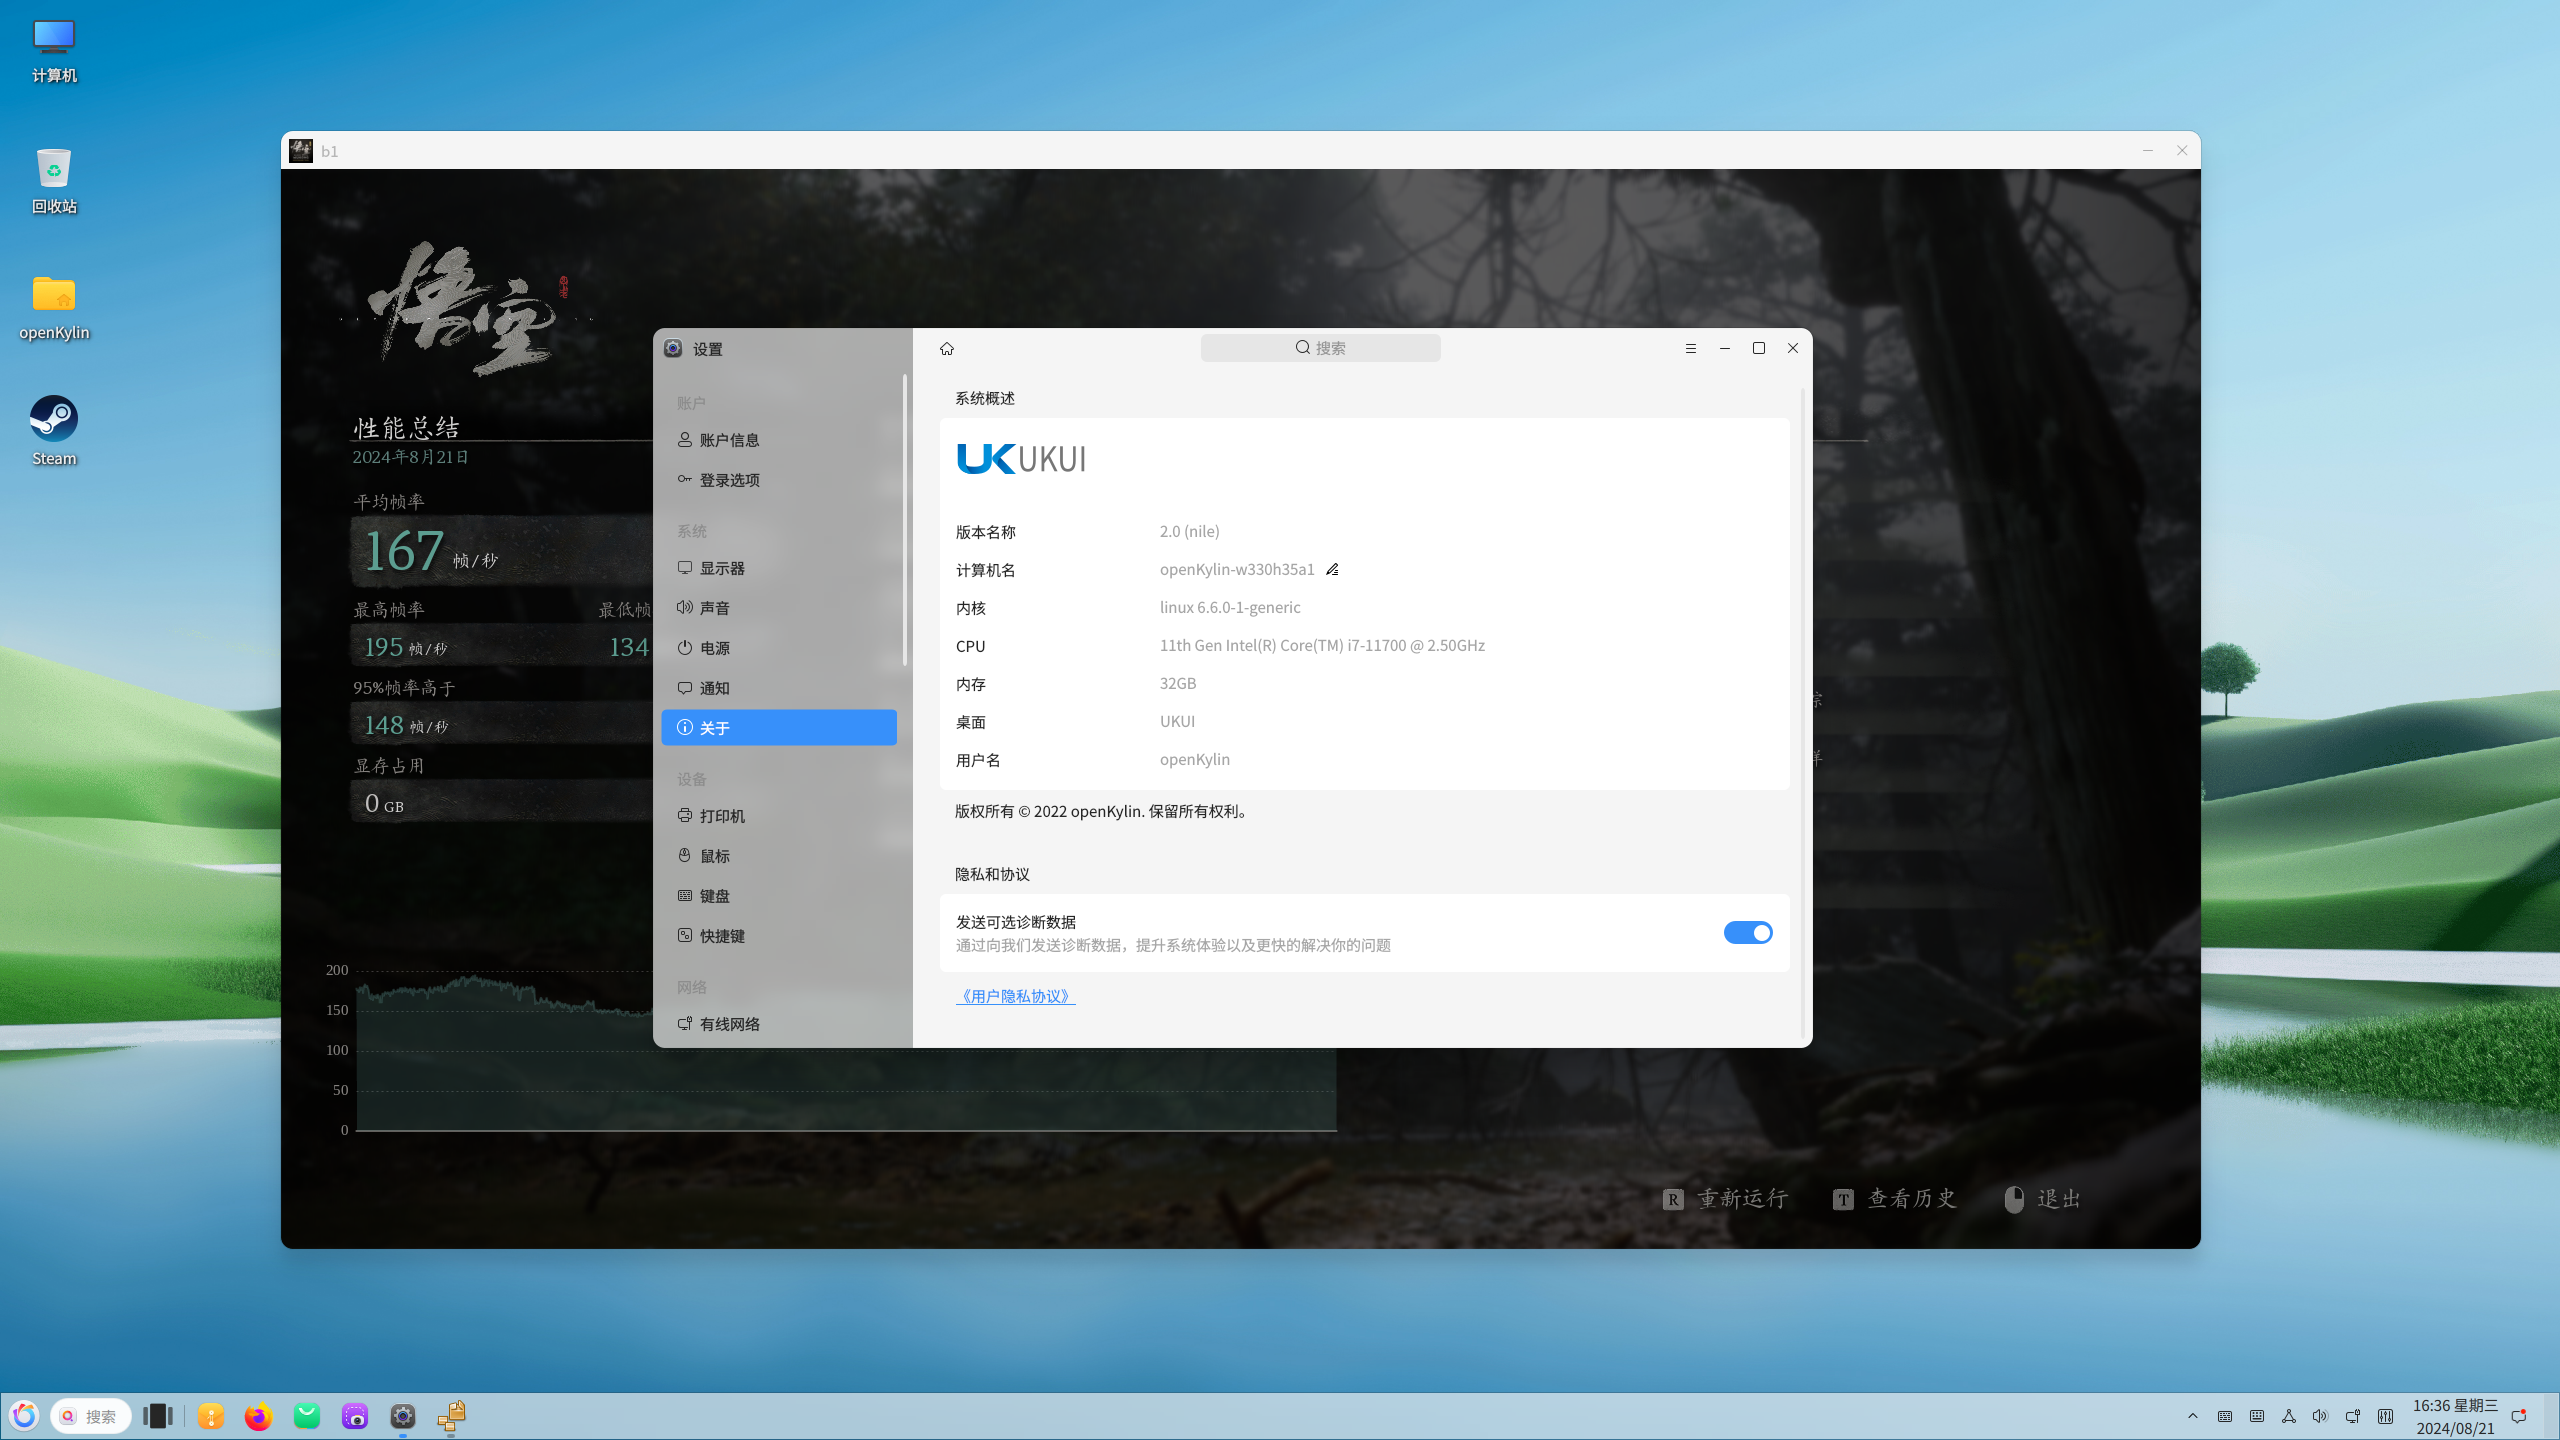Click 退出 in the b1 window

click(2043, 1199)
